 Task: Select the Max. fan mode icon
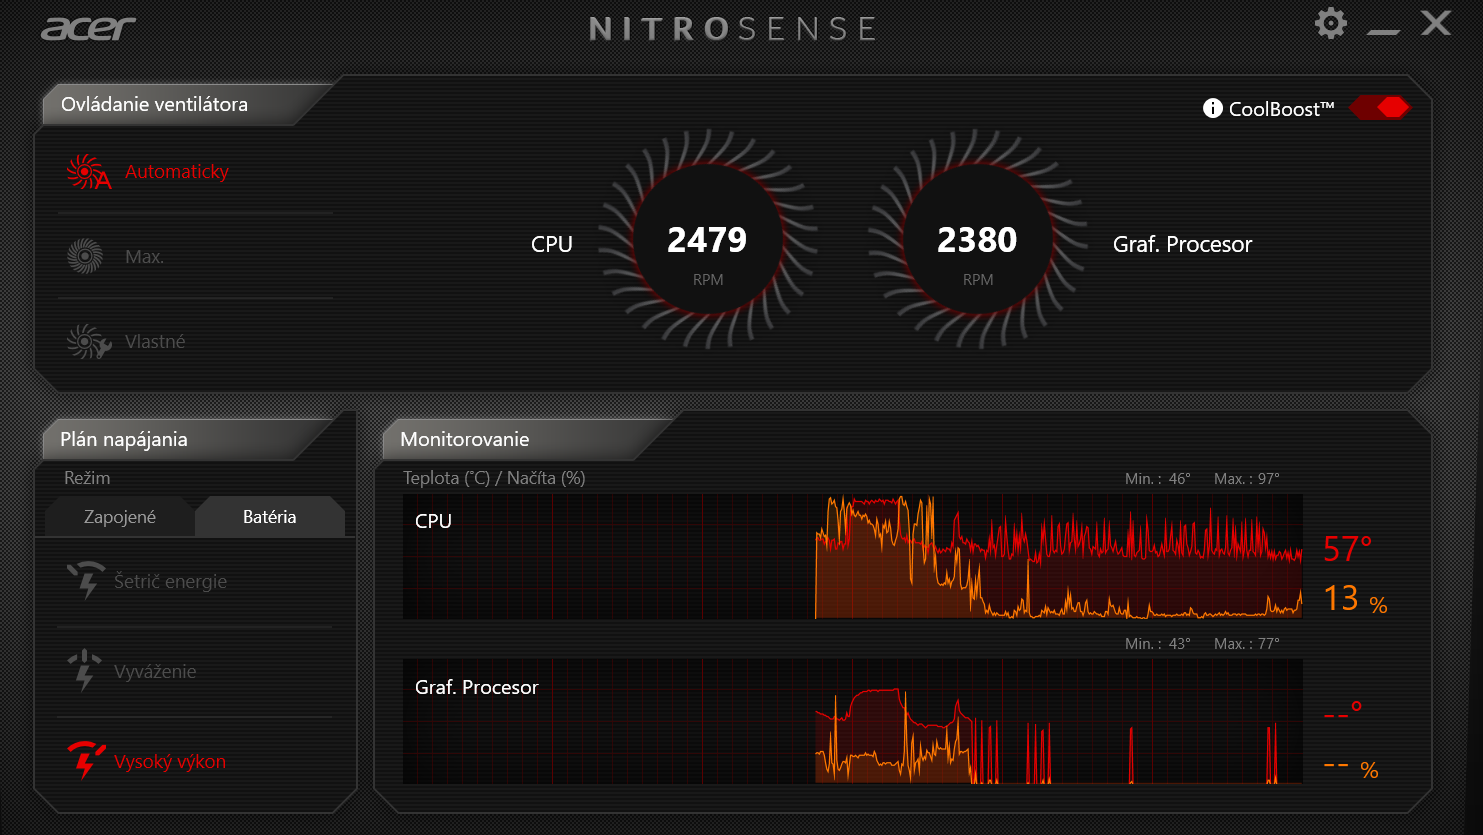coord(85,257)
